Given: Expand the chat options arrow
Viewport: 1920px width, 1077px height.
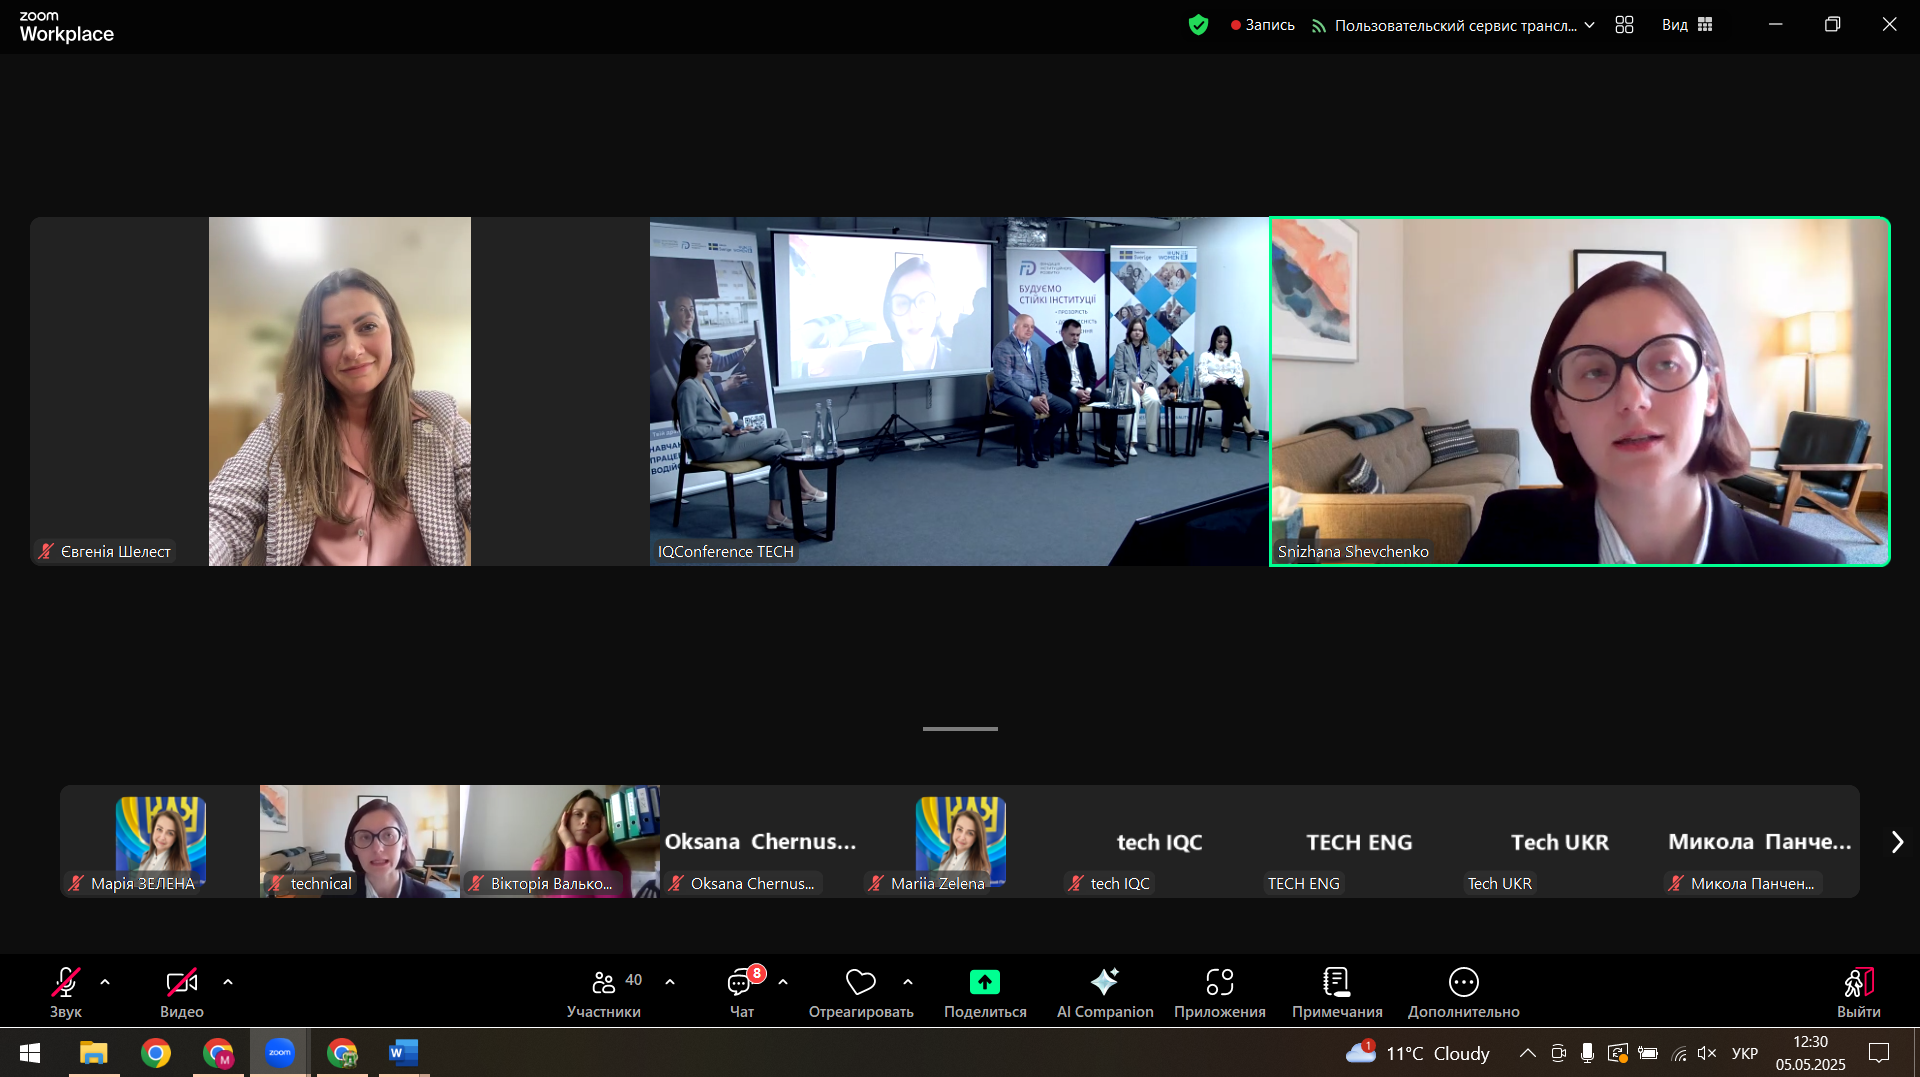Looking at the screenshot, I should [783, 982].
